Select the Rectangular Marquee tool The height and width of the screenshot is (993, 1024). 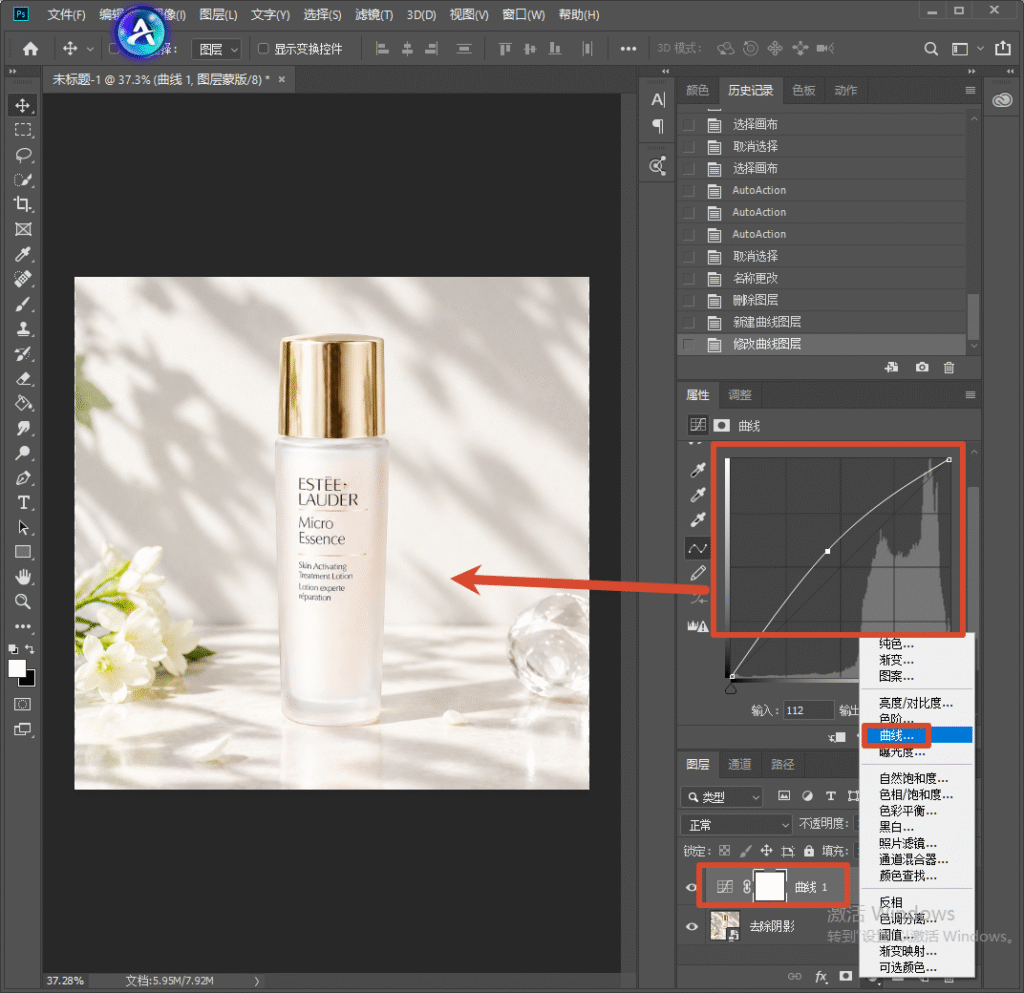click(23, 130)
